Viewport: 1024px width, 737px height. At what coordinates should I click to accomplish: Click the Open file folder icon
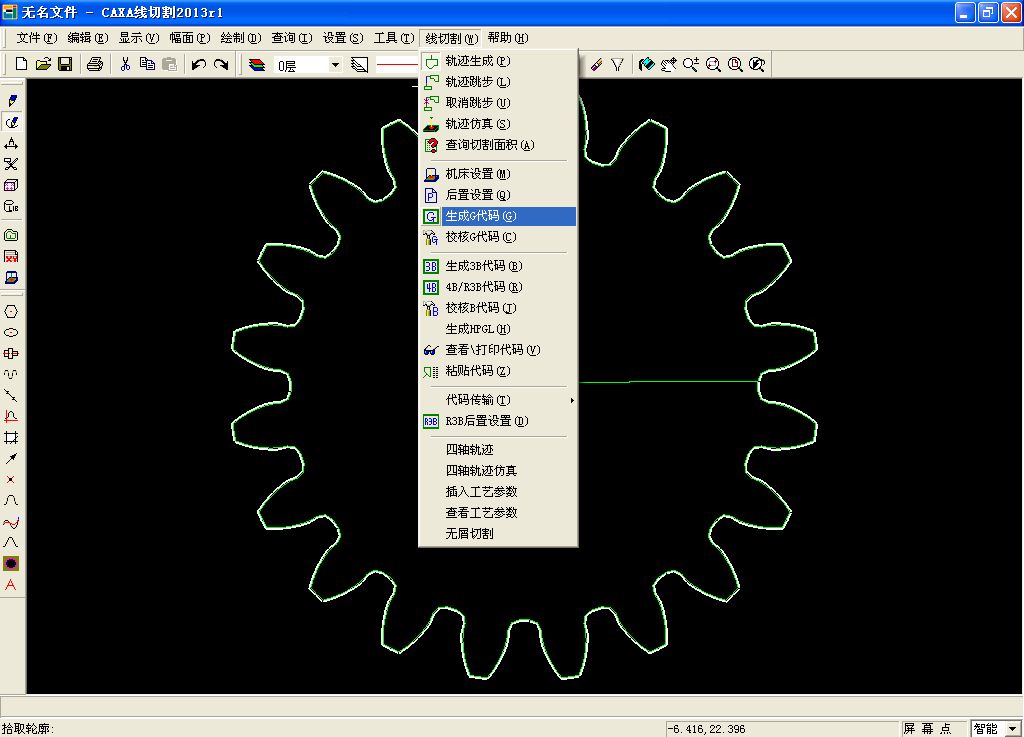pyautogui.click(x=43, y=64)
